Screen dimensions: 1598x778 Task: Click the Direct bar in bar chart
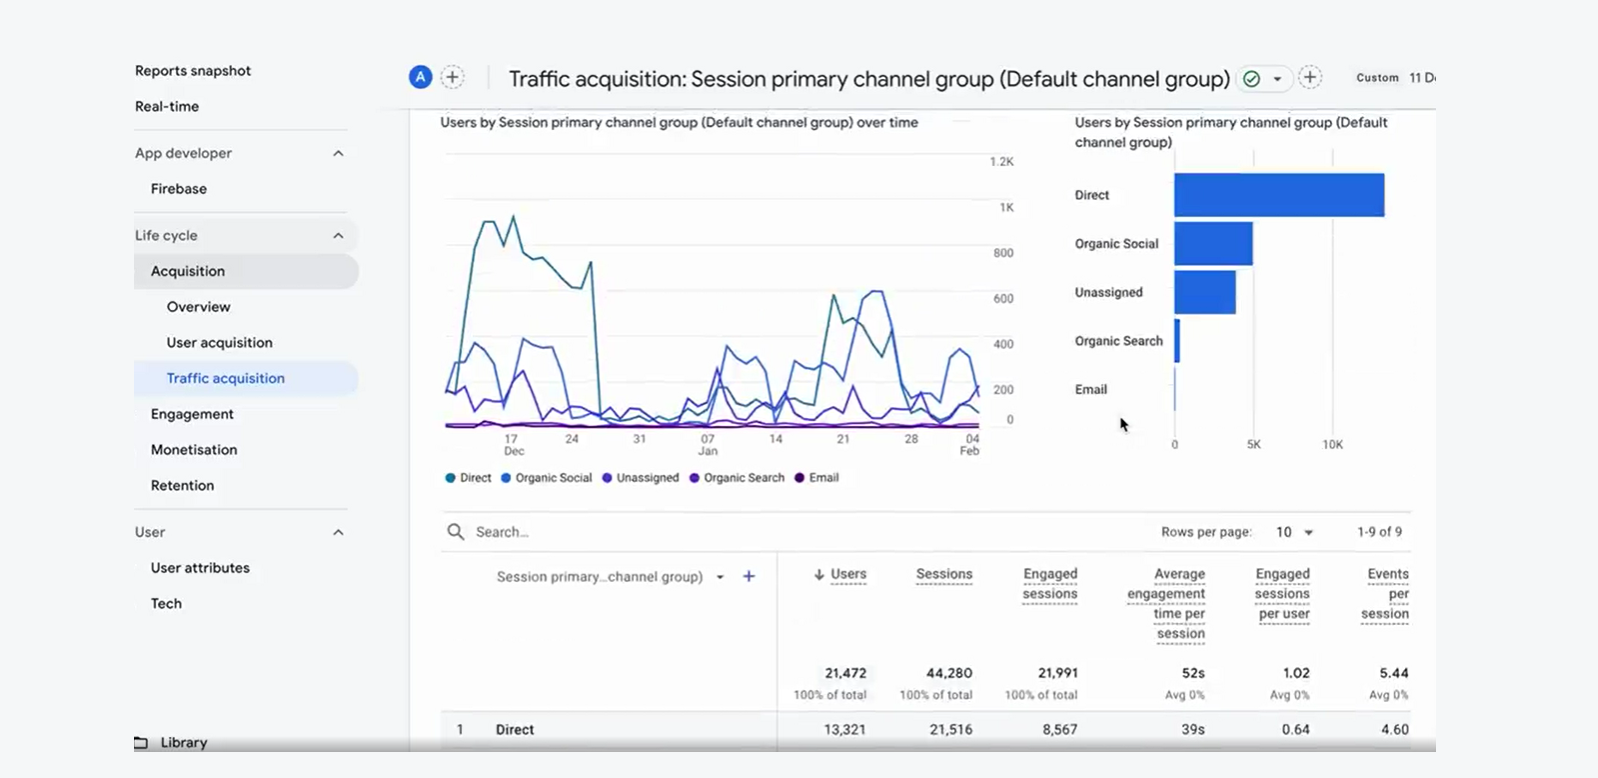point(1279,195)
